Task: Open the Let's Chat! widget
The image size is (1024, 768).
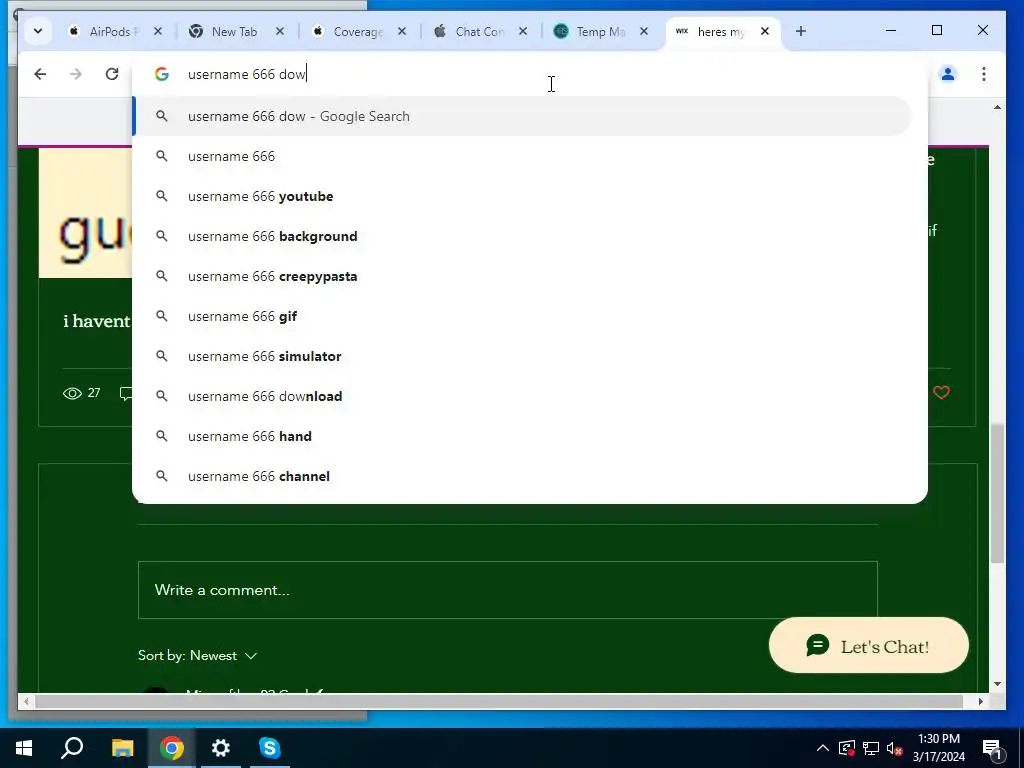Action: coord(869,645)
